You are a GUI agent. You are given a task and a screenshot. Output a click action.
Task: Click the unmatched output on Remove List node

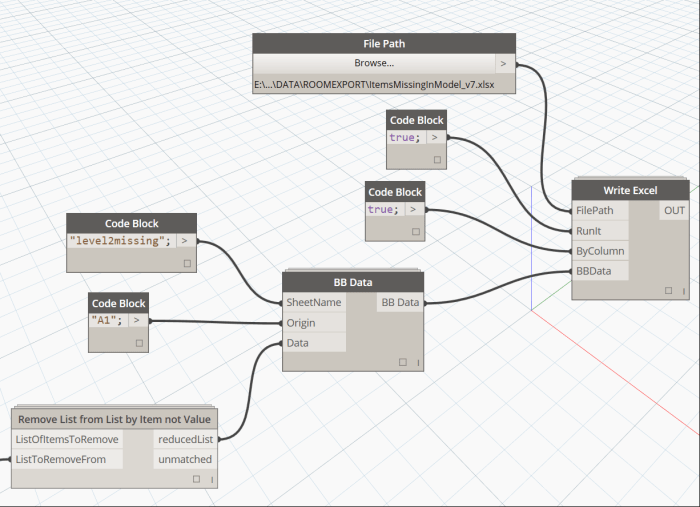click(x=185, y=459)
